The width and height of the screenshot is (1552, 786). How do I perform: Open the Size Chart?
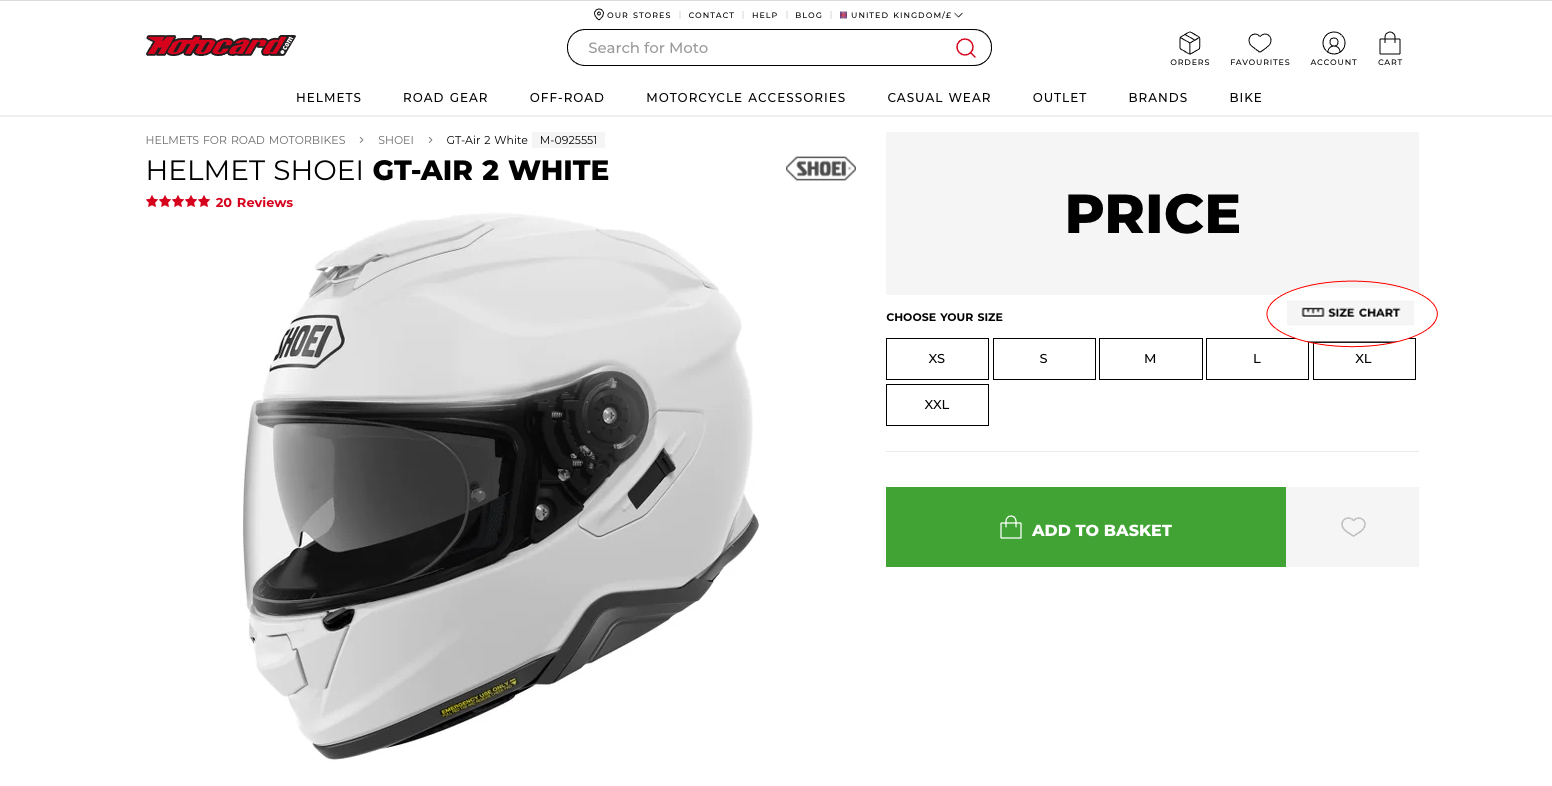[x=1350, y=313]
